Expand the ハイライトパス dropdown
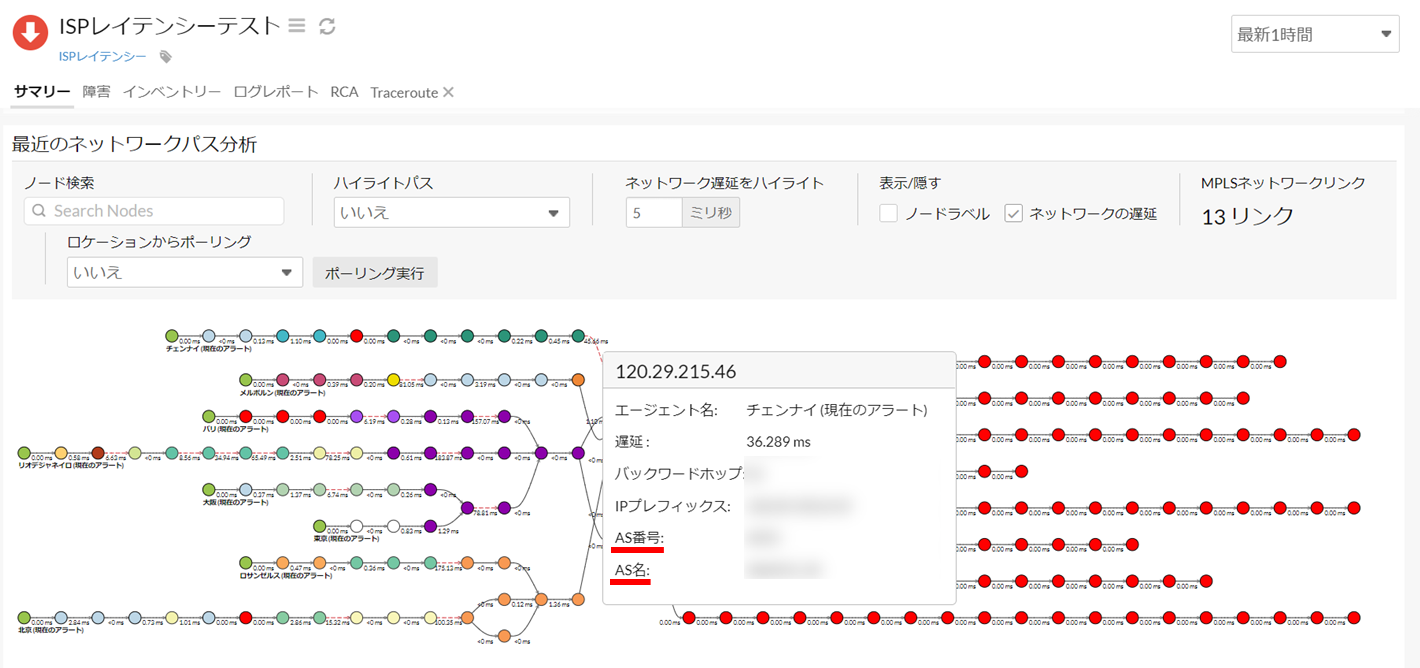Viewport: 1420px width, 668px height. tap(451, 213)
